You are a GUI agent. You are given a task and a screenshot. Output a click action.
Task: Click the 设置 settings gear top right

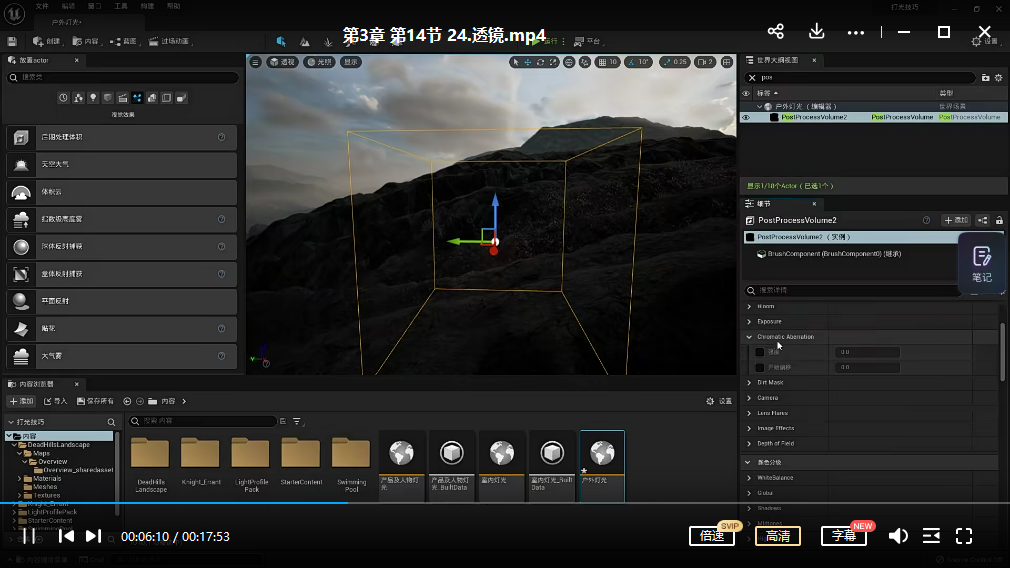point(986,41)
